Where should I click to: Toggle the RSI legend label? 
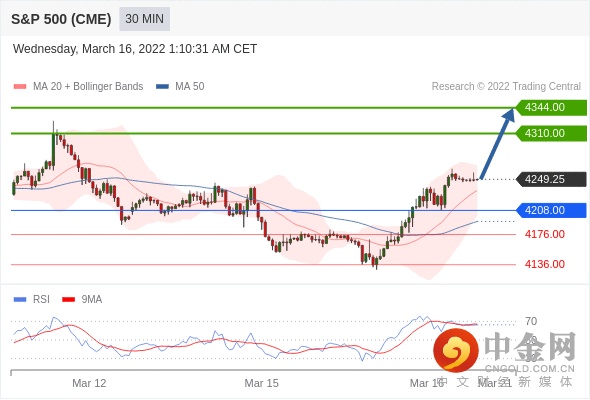point(41,300)
